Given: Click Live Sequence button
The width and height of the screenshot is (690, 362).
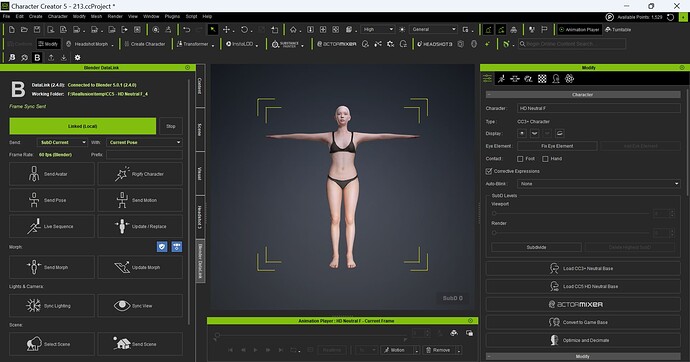Looking at the screenshot, I should point(52,227).
